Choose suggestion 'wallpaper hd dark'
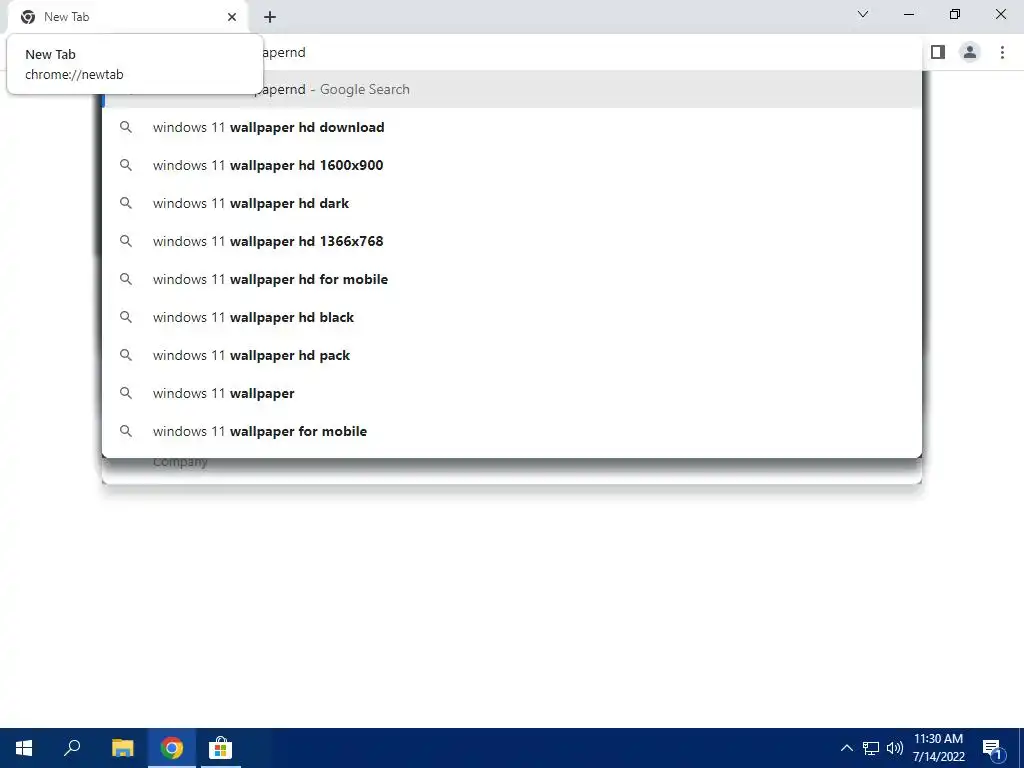This screenshot has height=768, width=1024. click(512, 203)
